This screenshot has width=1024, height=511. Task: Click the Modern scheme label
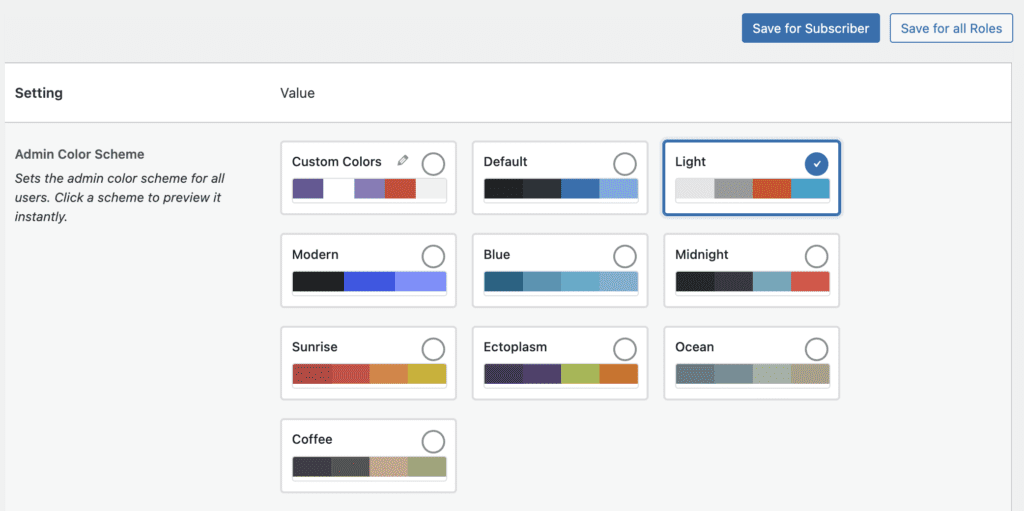coord(315,254)
